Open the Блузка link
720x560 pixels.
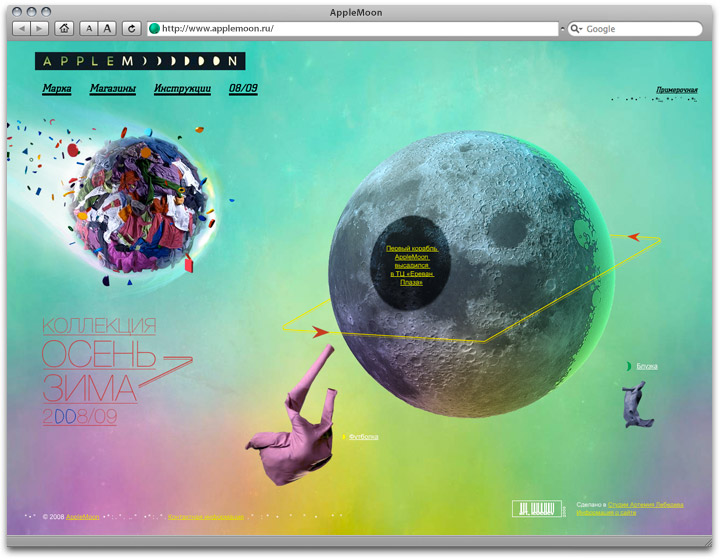(647, 366)
